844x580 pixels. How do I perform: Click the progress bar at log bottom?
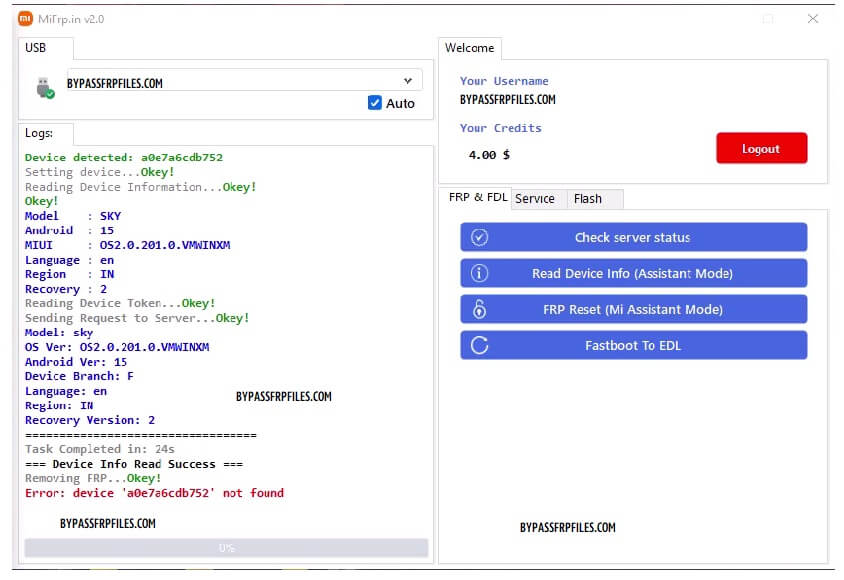[226, 548]
